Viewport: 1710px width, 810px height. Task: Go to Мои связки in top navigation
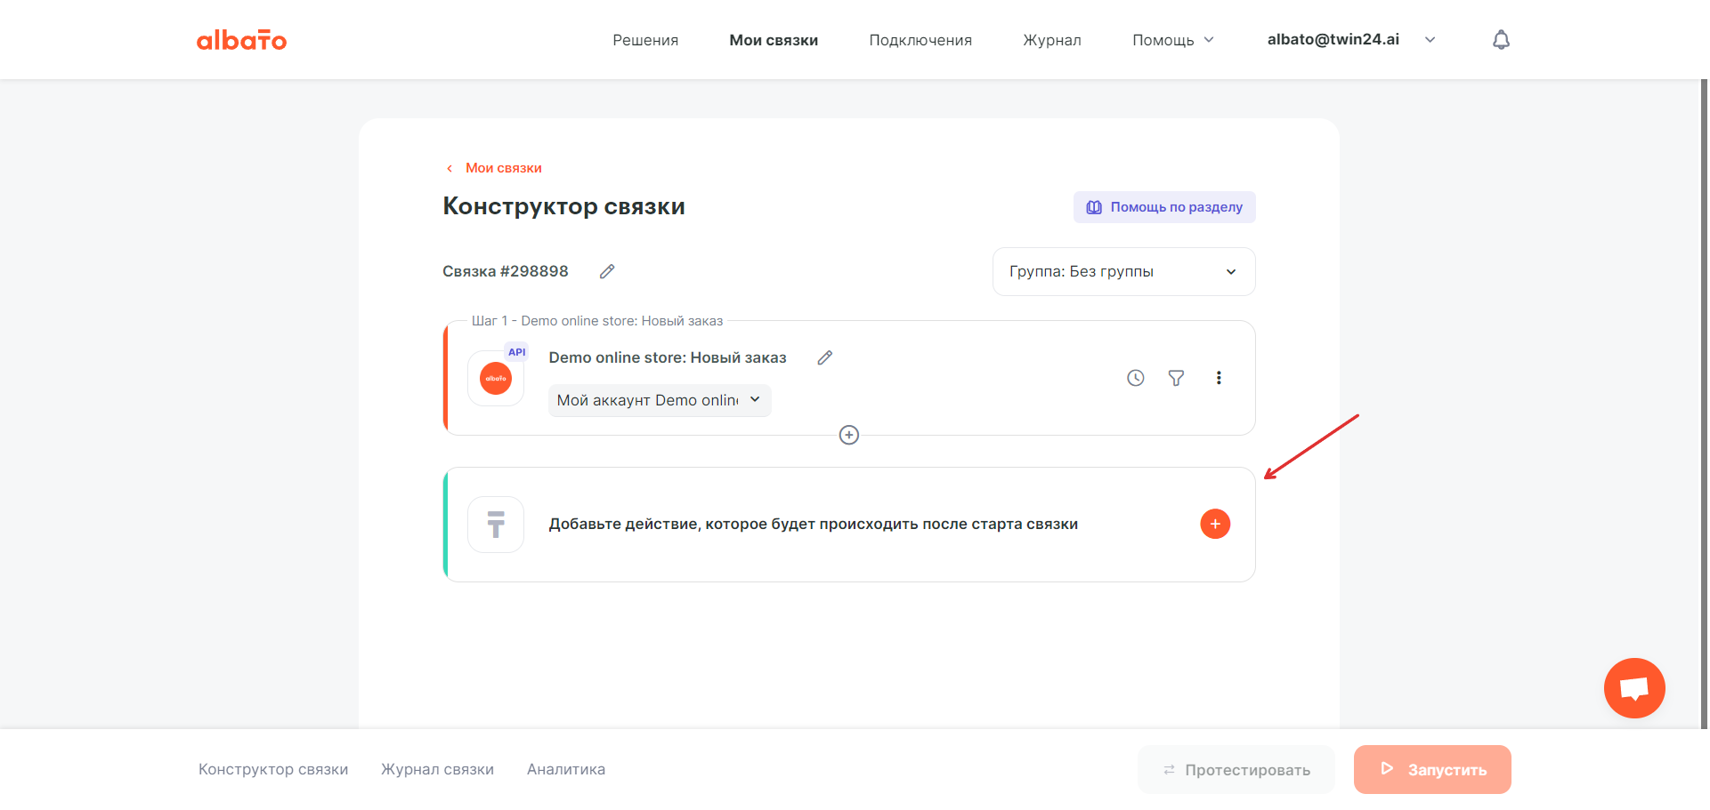773,40
